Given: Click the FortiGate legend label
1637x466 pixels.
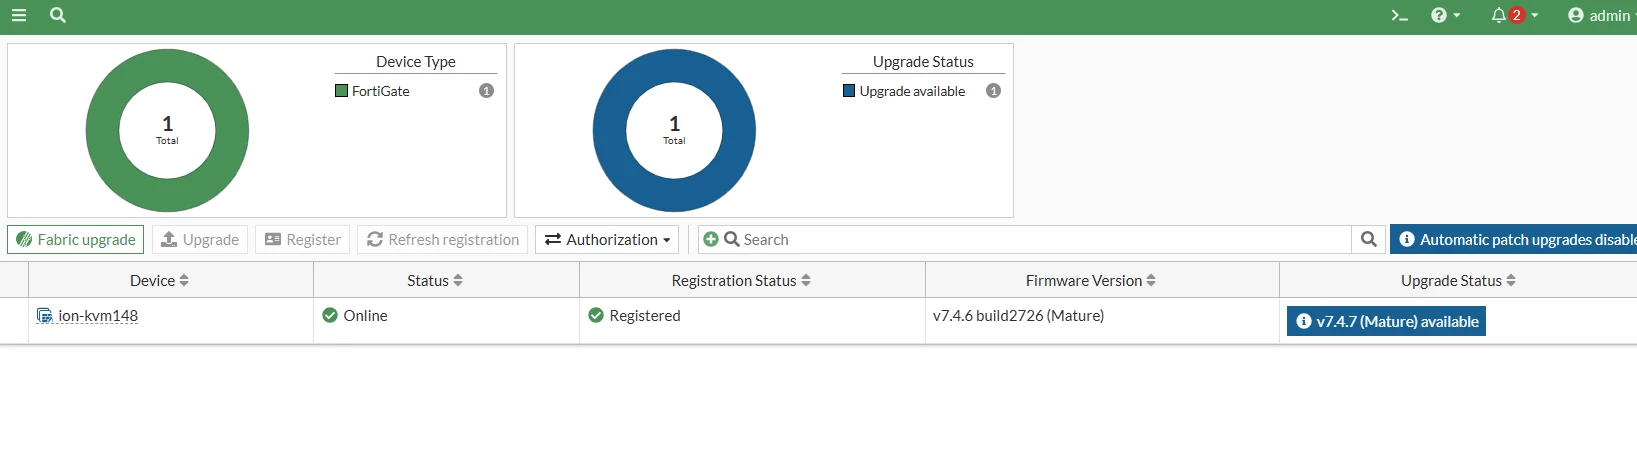Looking at the screenshot, I should pyautogui.click(x=381, y=91).
